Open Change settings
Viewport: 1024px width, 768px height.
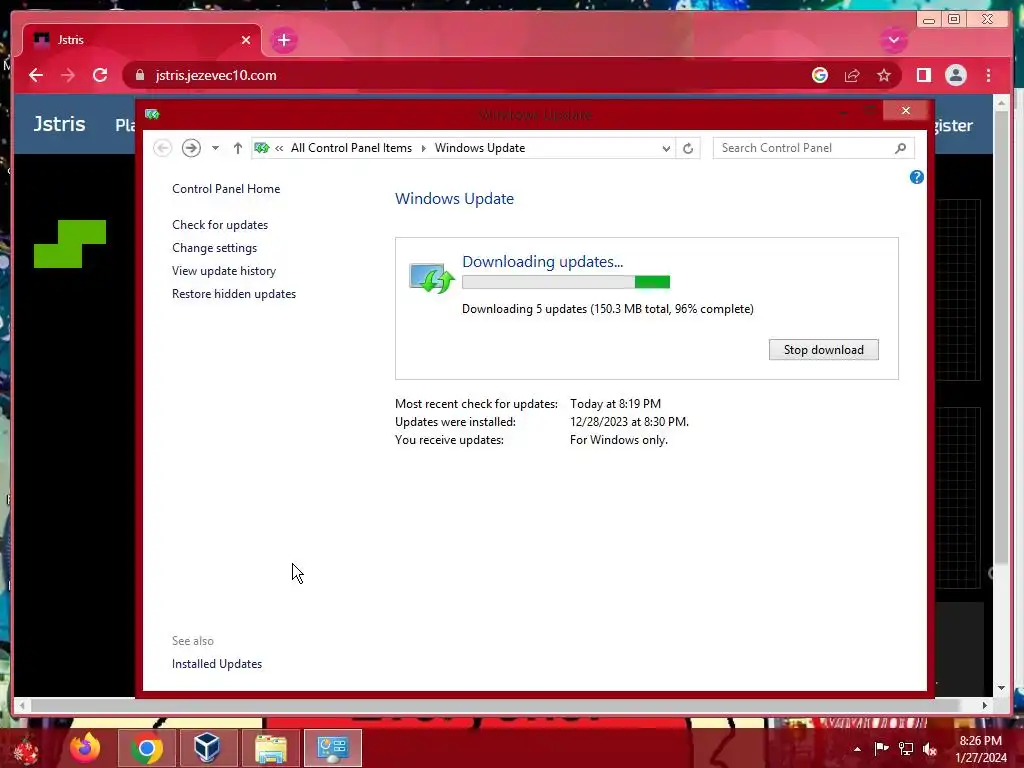click(x=215, y=248)
